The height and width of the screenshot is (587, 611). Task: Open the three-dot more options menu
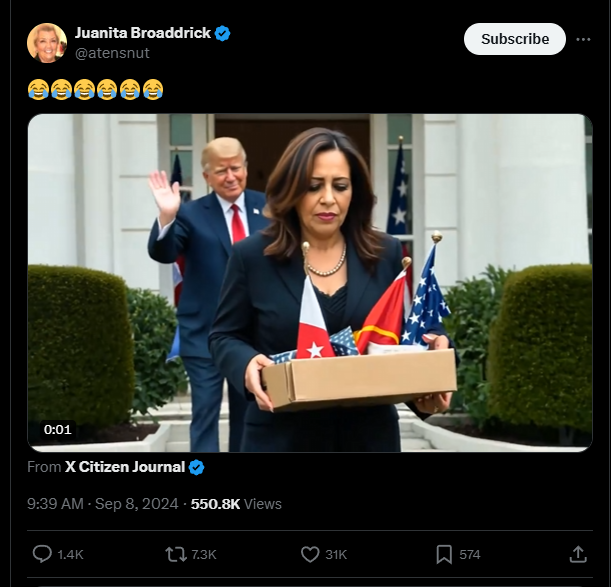[x=583, y=39]
